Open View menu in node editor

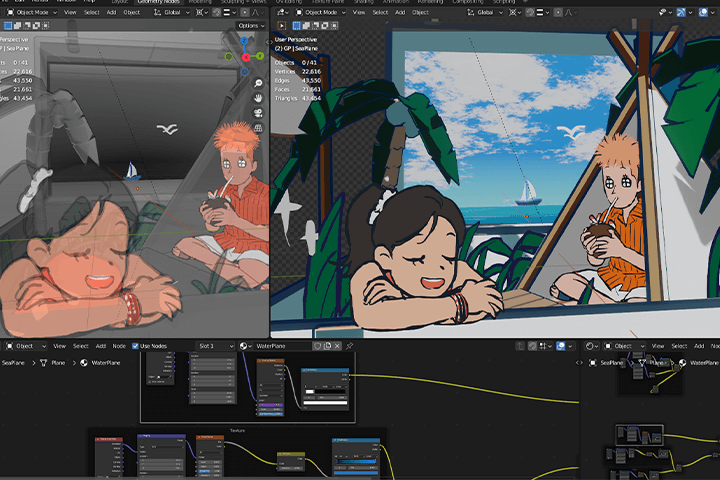point(59,346)
